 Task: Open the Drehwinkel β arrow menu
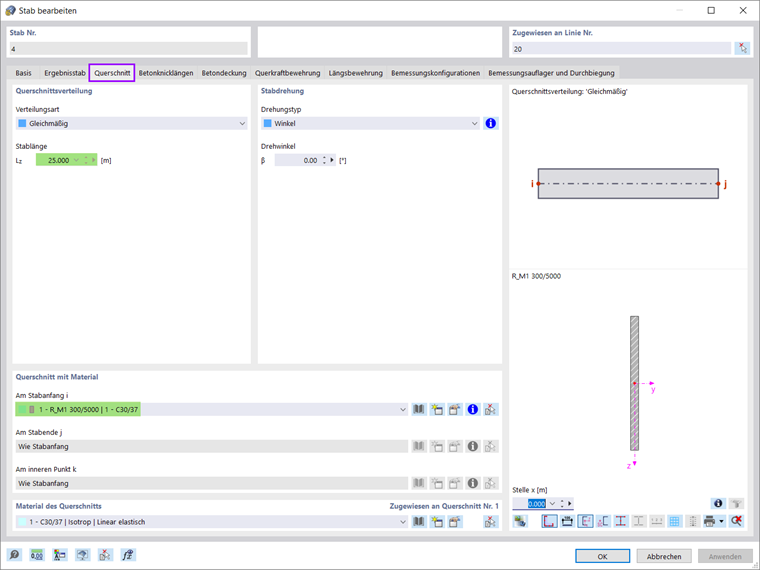[332, 160]
